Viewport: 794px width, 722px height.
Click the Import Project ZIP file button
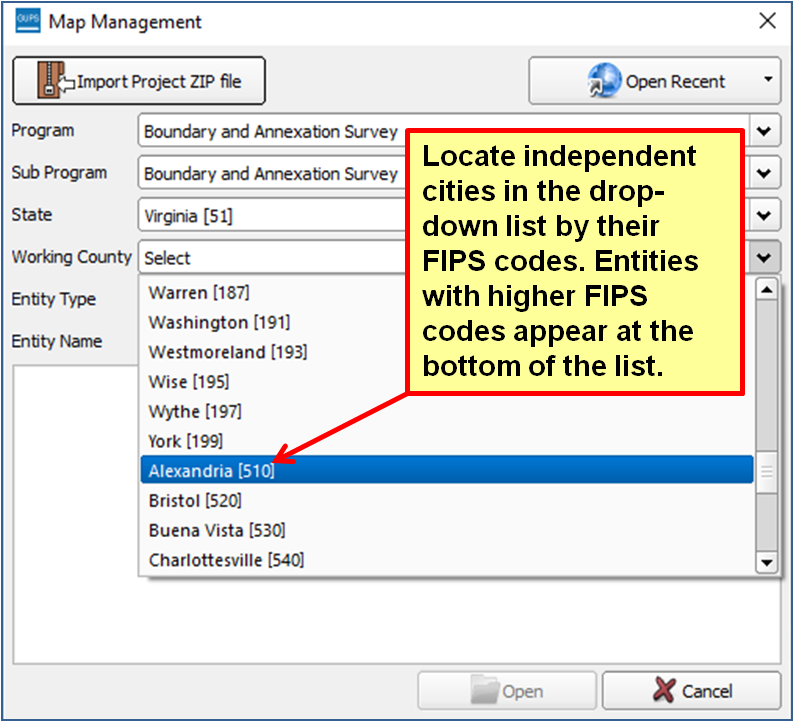139,81
